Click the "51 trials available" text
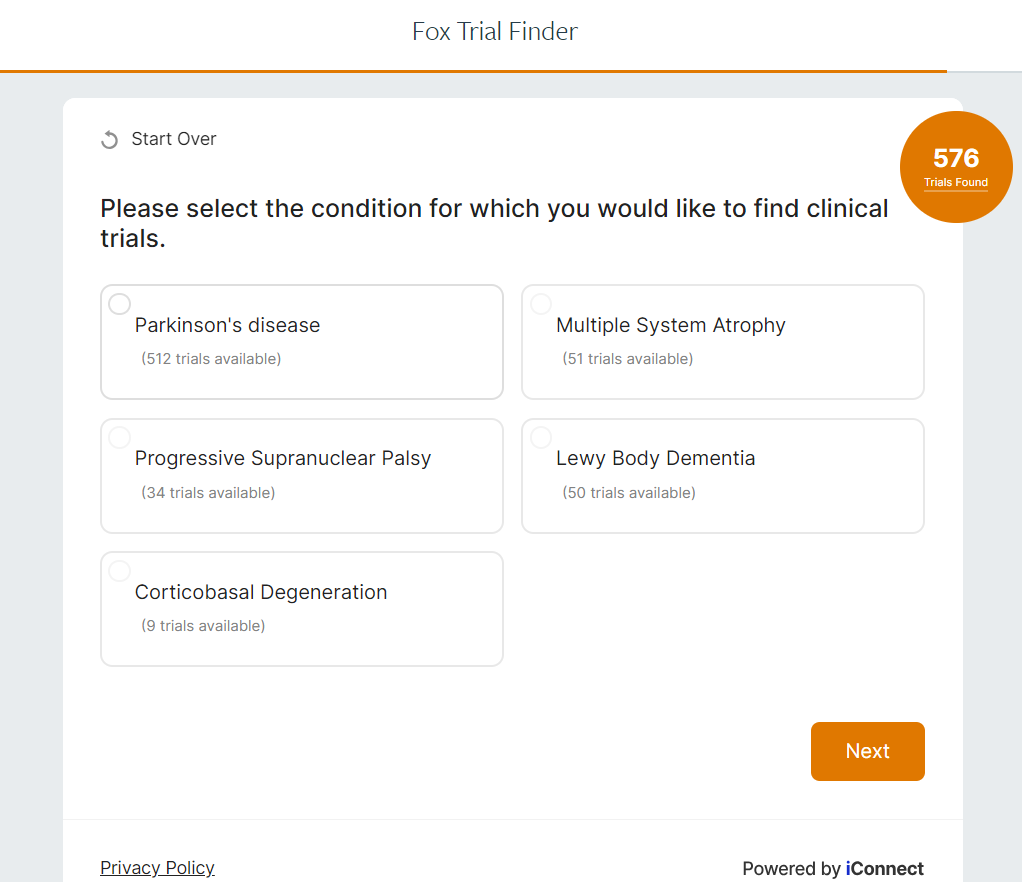 point(628,359)
